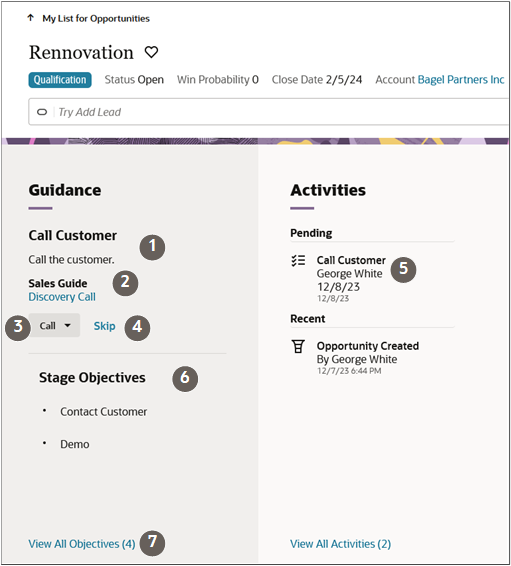Click the Opportunity Created activity icon
Viewport: 511px width, 566px height.
[298, 346]
